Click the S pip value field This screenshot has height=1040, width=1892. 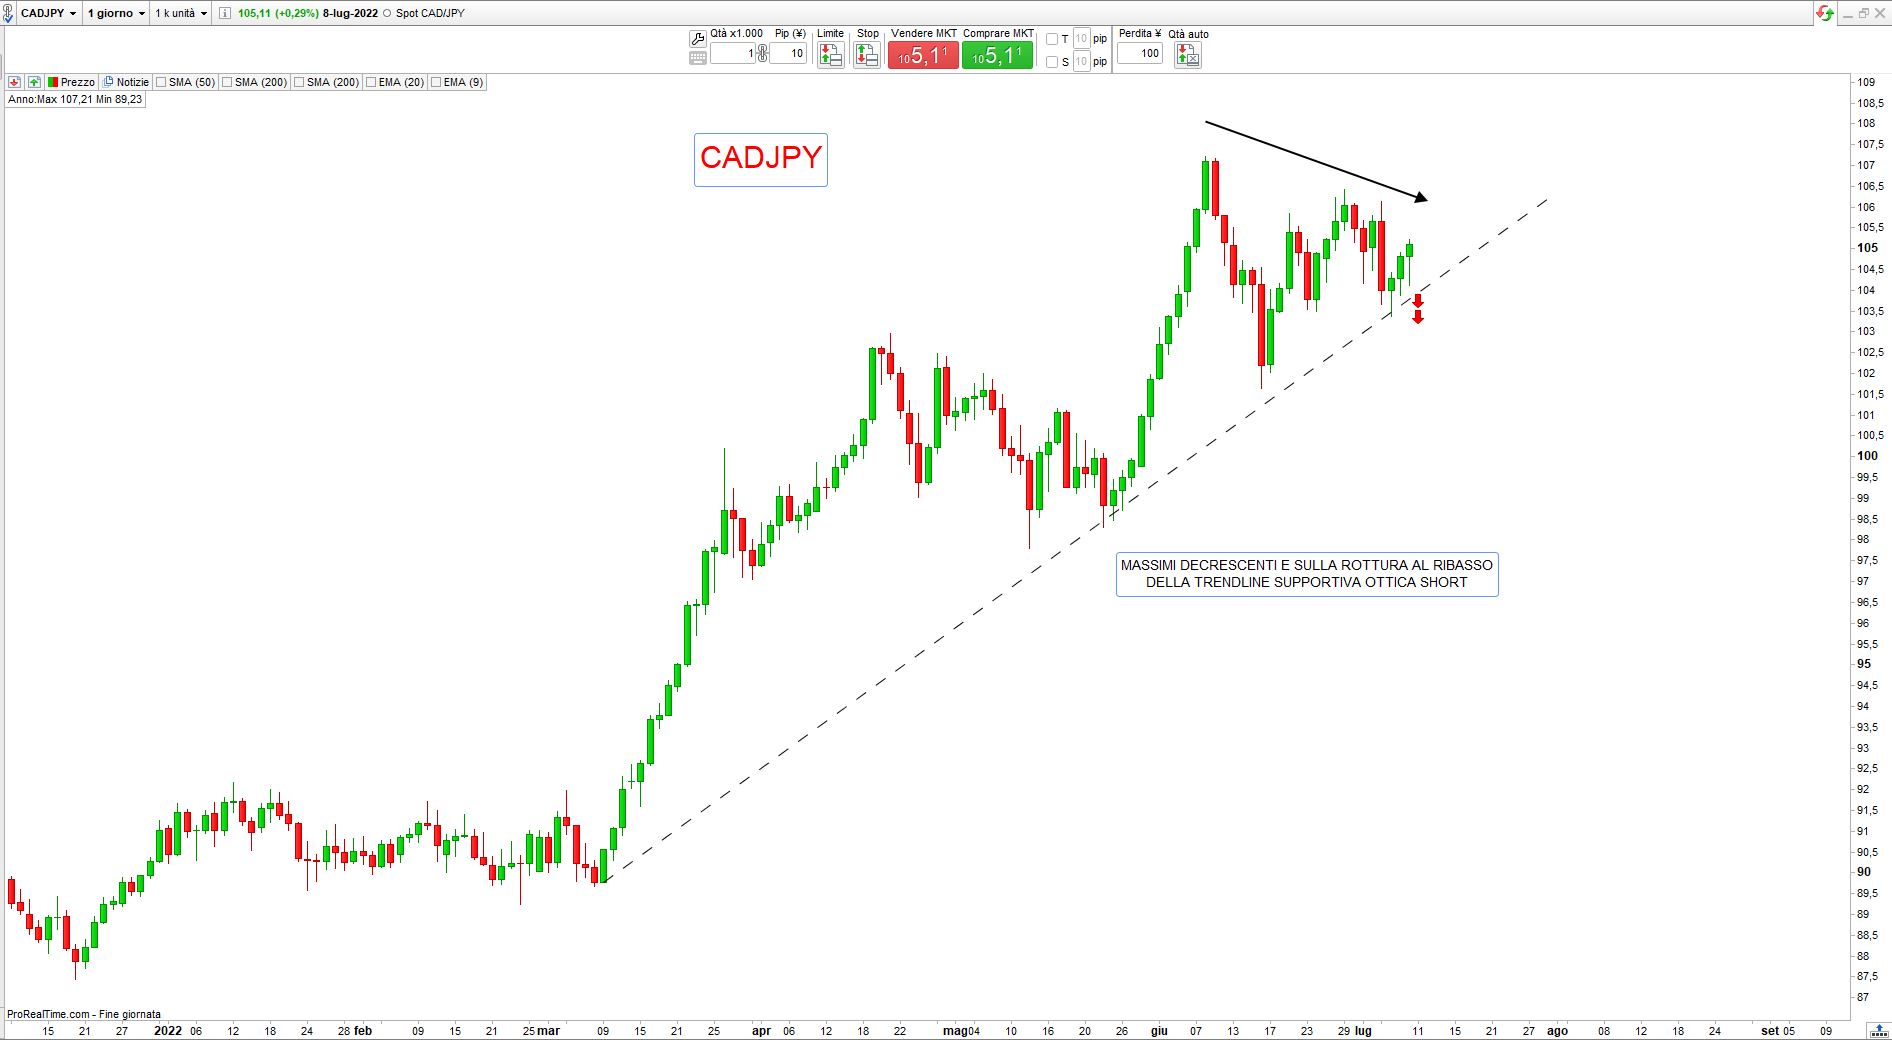pos(1081,62)
